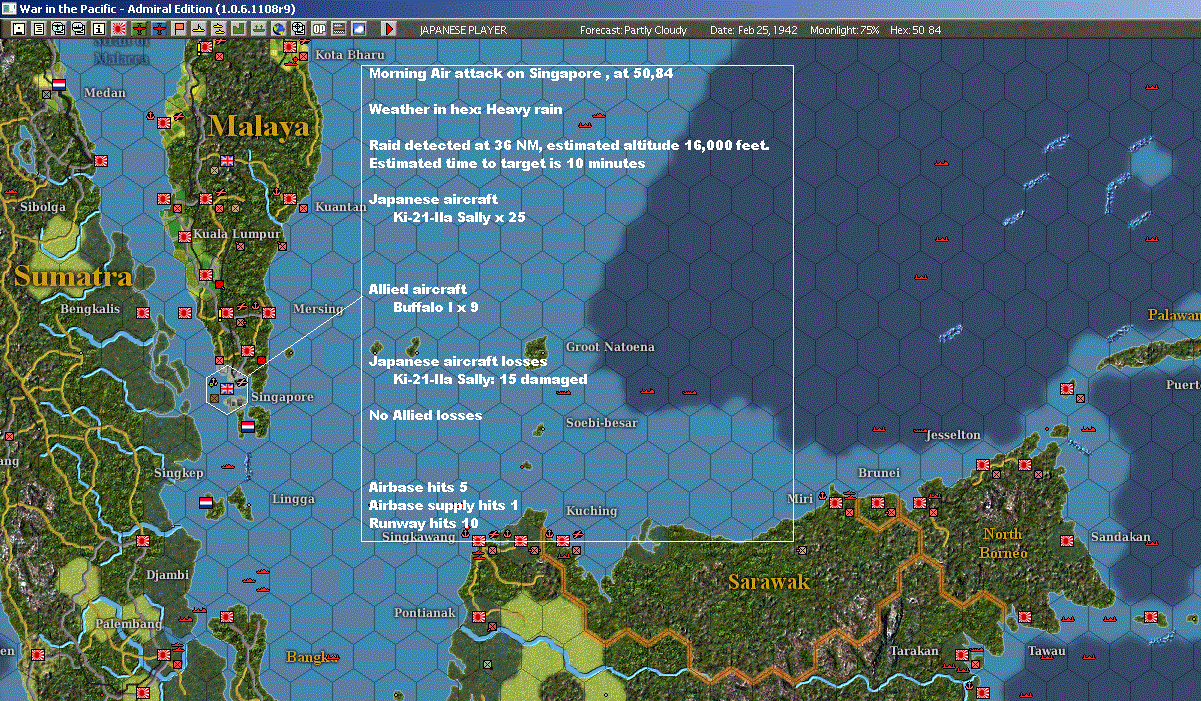
Task: Click the 'Airbase supply hits 1' line
Action: coord(444,505)
